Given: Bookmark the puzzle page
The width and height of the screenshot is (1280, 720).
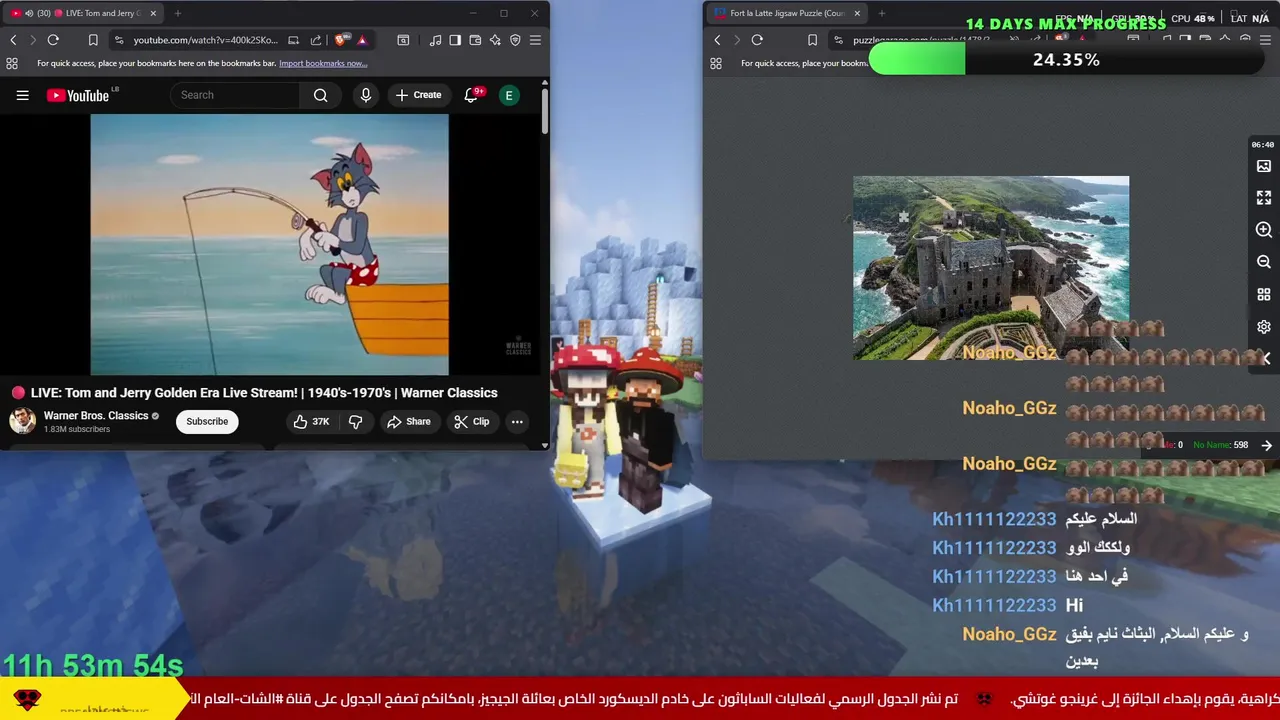Looking at the screenshot, I should pyautogui.click(x=812, y=40).
